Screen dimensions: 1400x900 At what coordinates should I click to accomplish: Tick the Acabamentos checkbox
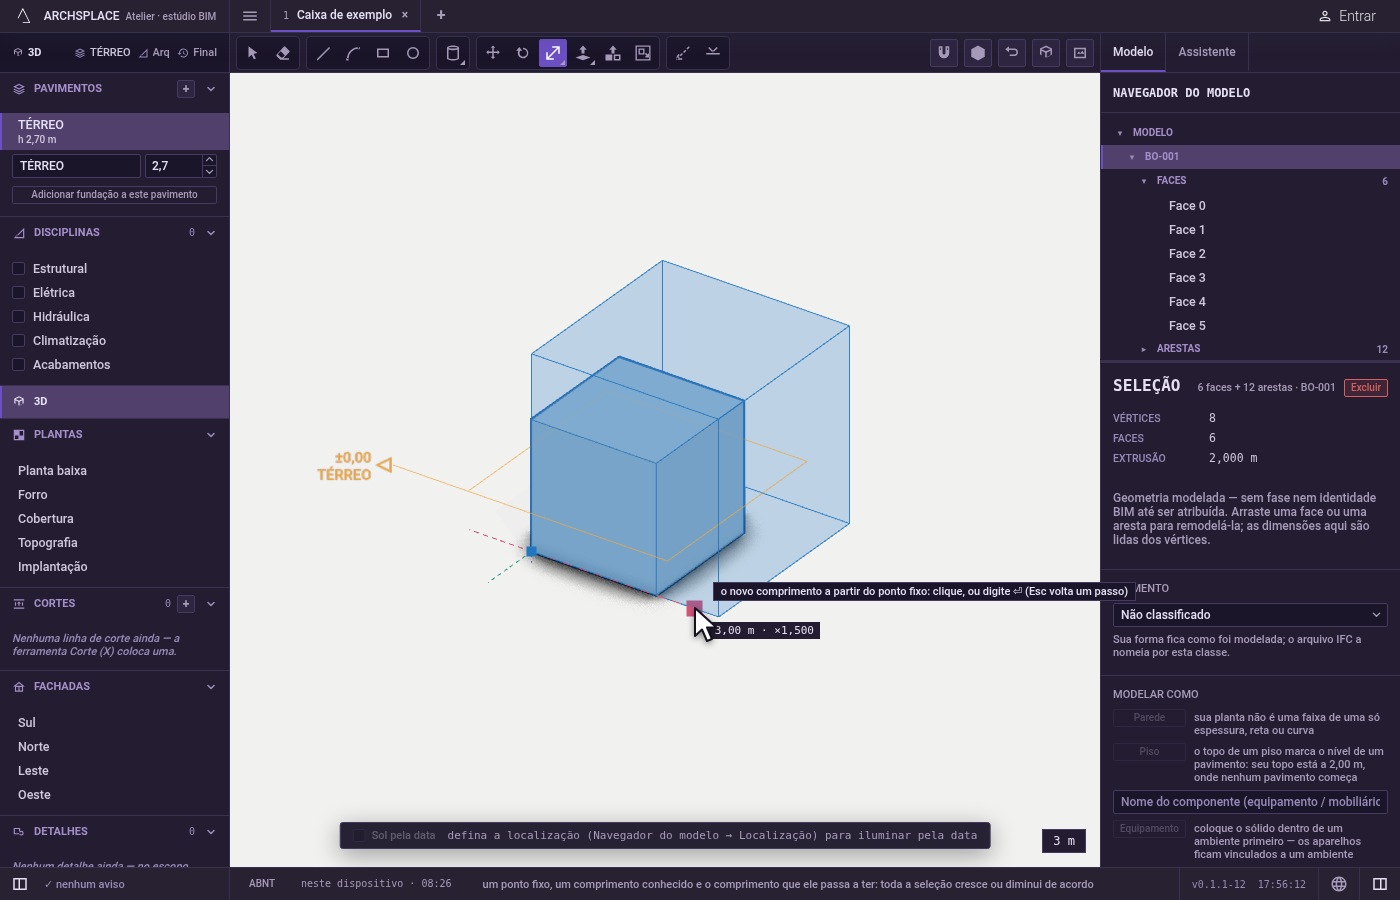point(18,365)
